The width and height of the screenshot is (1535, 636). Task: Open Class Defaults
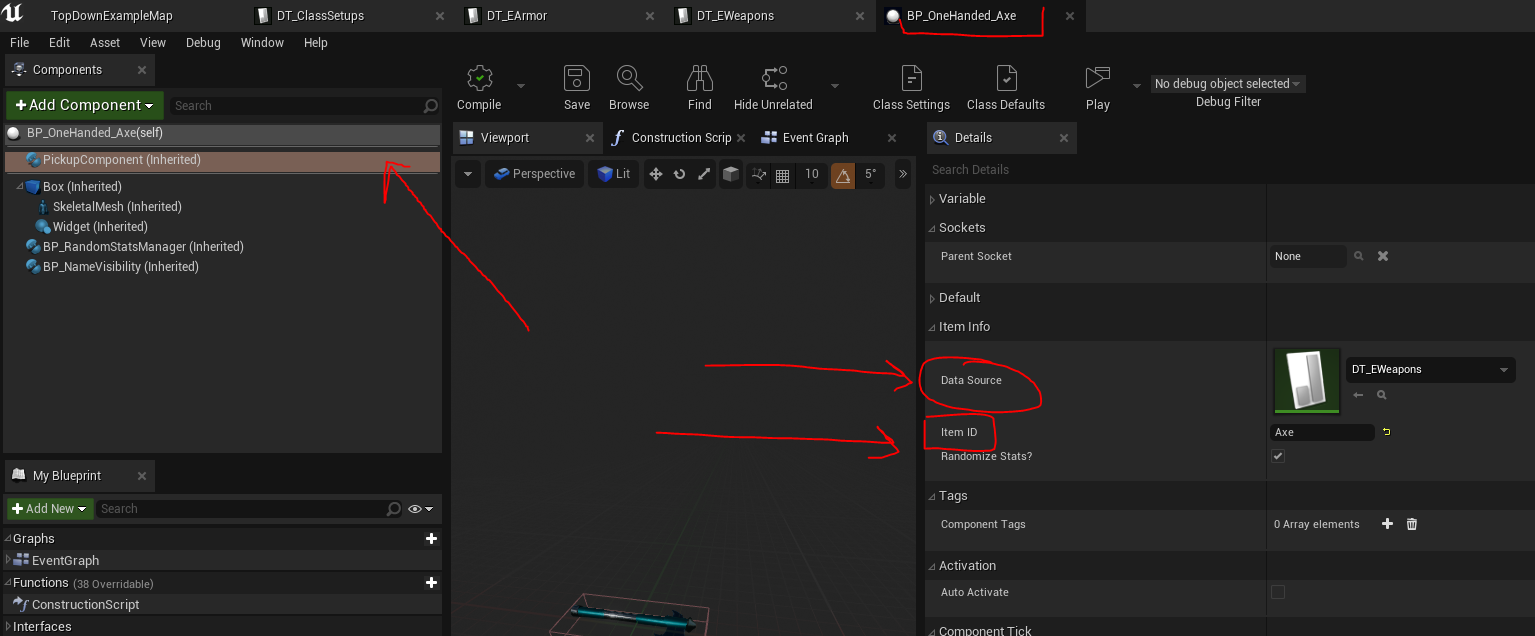pyautogui.click(x=1006, y=87)
